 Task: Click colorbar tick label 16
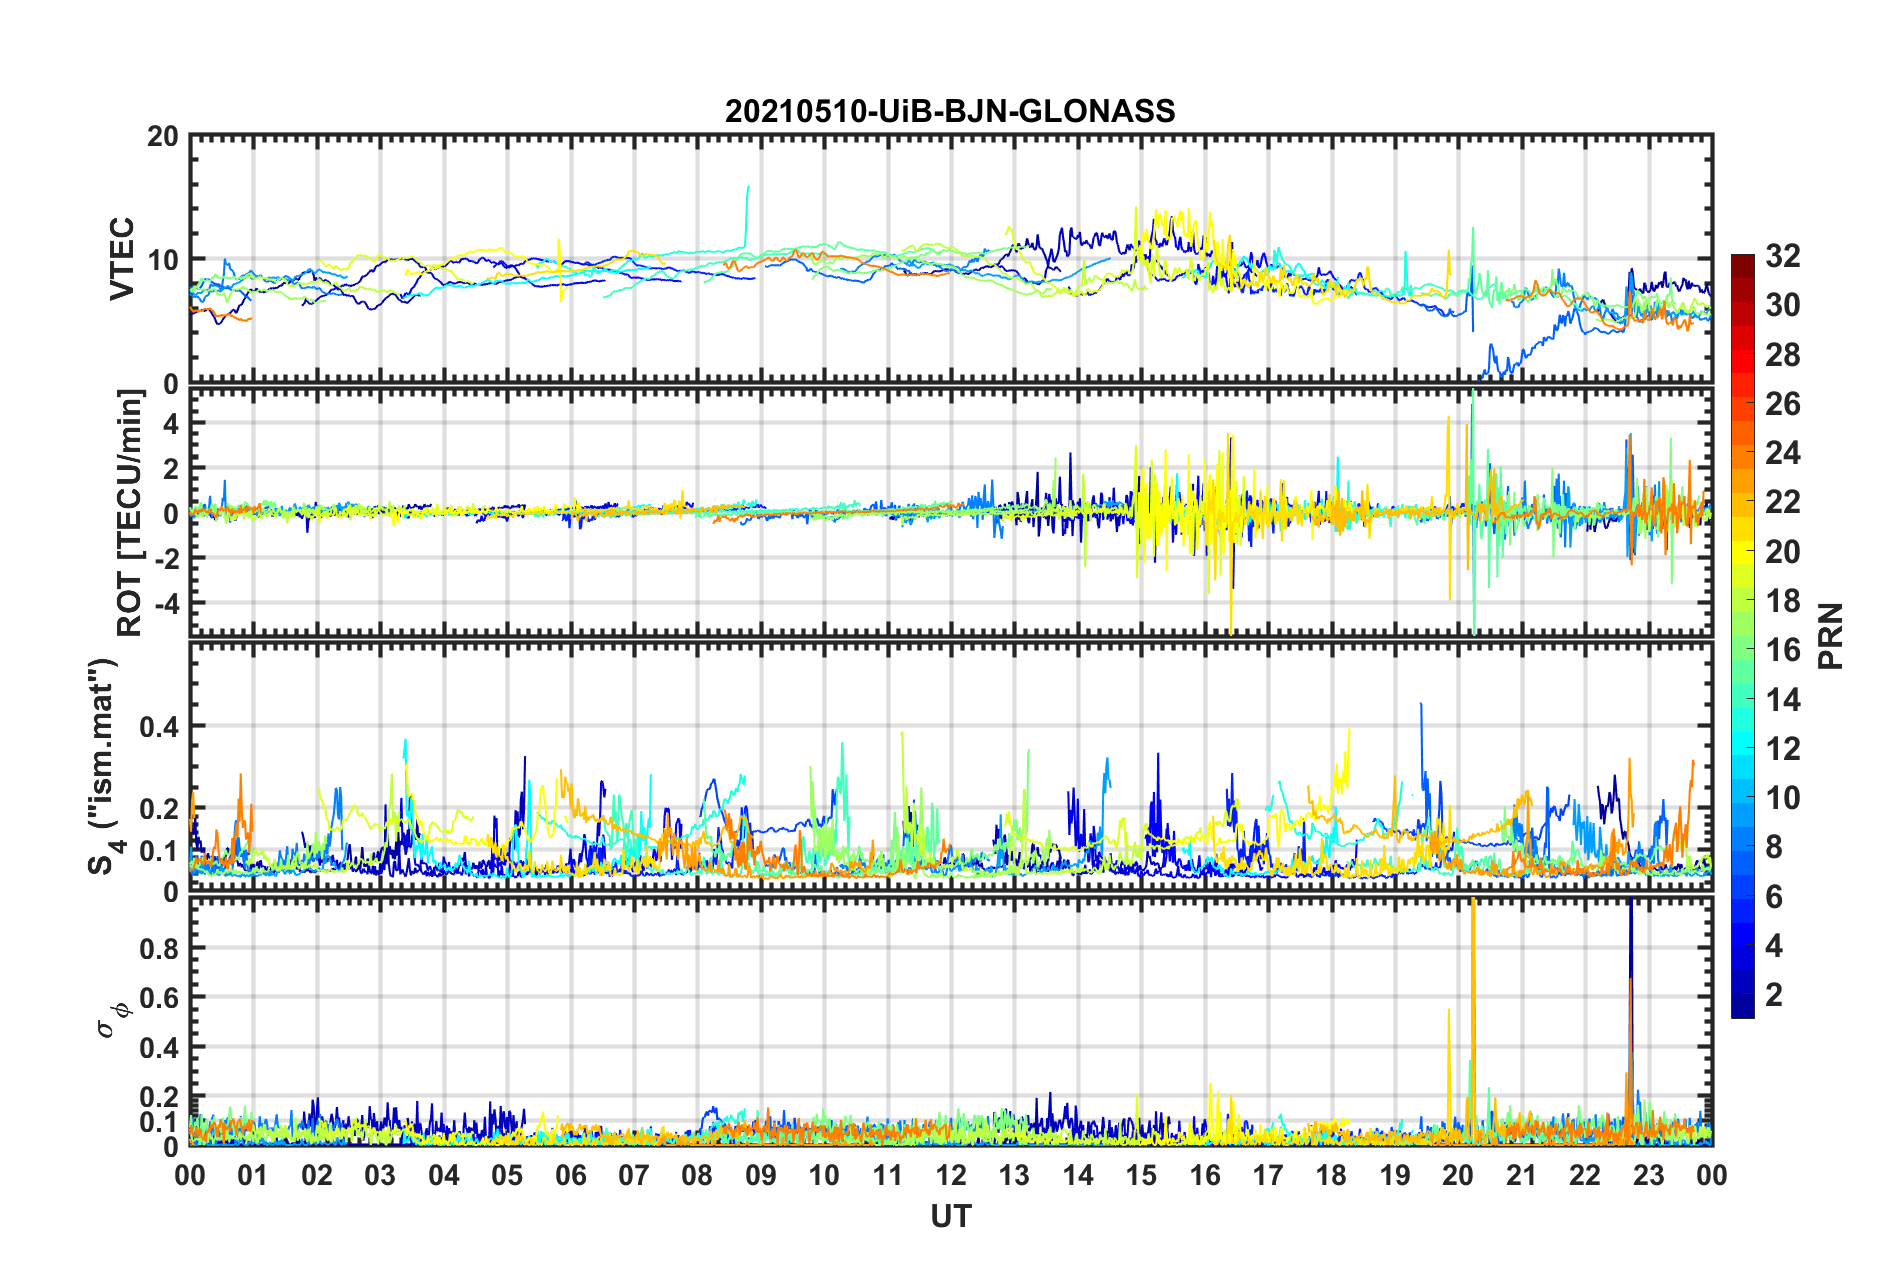1782,650
